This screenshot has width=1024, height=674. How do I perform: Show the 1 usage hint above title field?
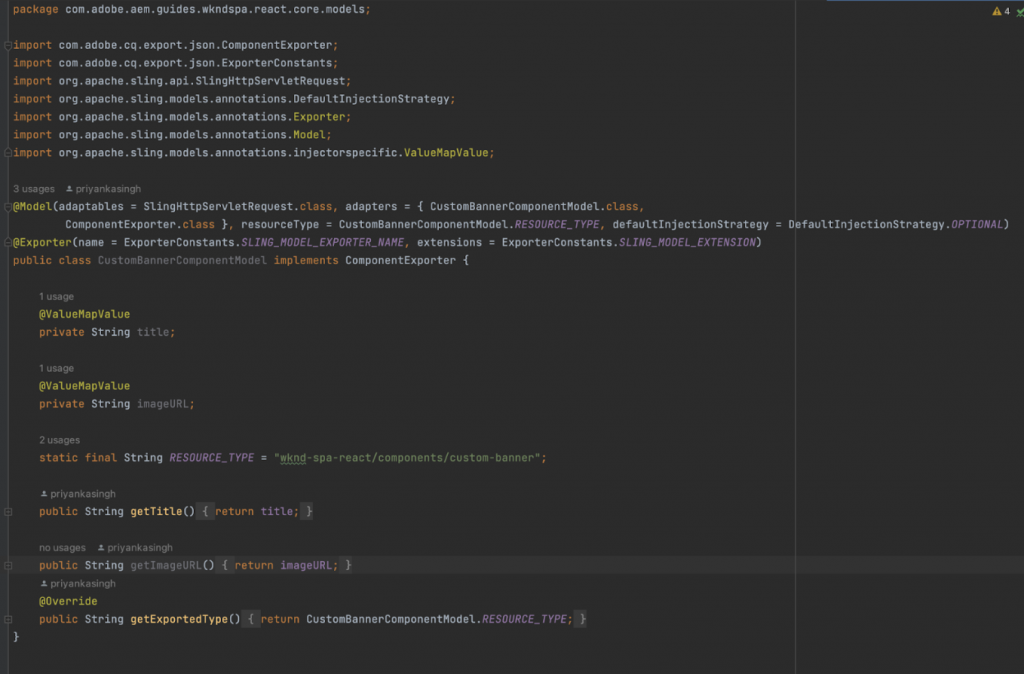[56, 297]
